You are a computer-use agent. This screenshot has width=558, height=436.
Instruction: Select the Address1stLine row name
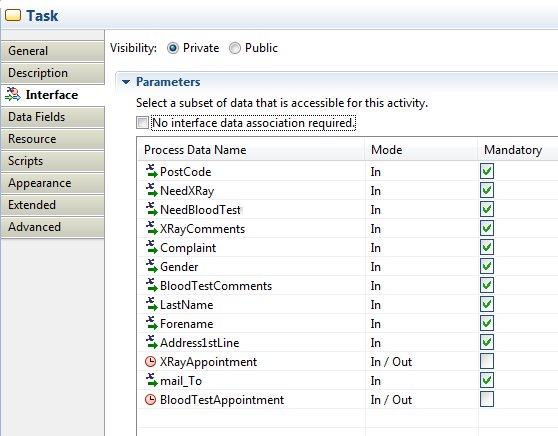[x=199, y=343]
